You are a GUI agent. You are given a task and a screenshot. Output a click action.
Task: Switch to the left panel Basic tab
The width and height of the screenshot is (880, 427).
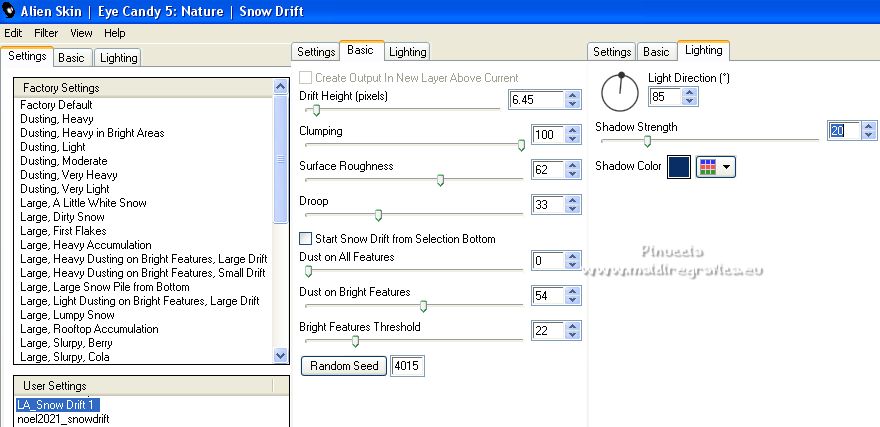[x=71, y=58]
